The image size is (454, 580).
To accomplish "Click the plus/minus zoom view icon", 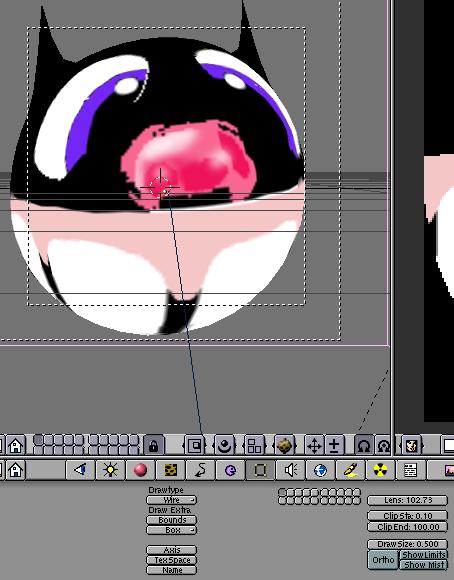I will pos(334,445).
